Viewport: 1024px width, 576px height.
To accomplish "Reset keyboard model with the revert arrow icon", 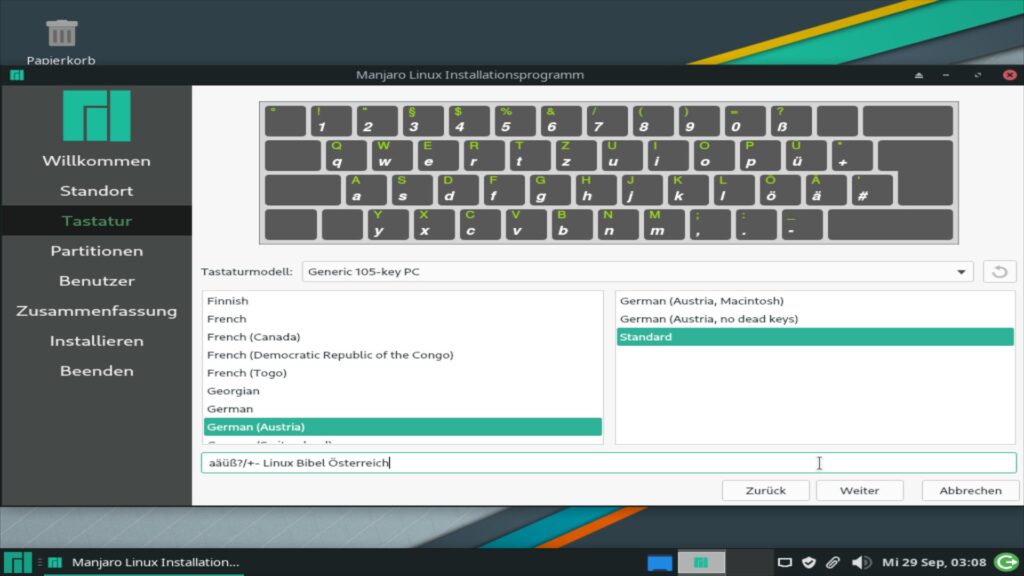I will (999, 272).
